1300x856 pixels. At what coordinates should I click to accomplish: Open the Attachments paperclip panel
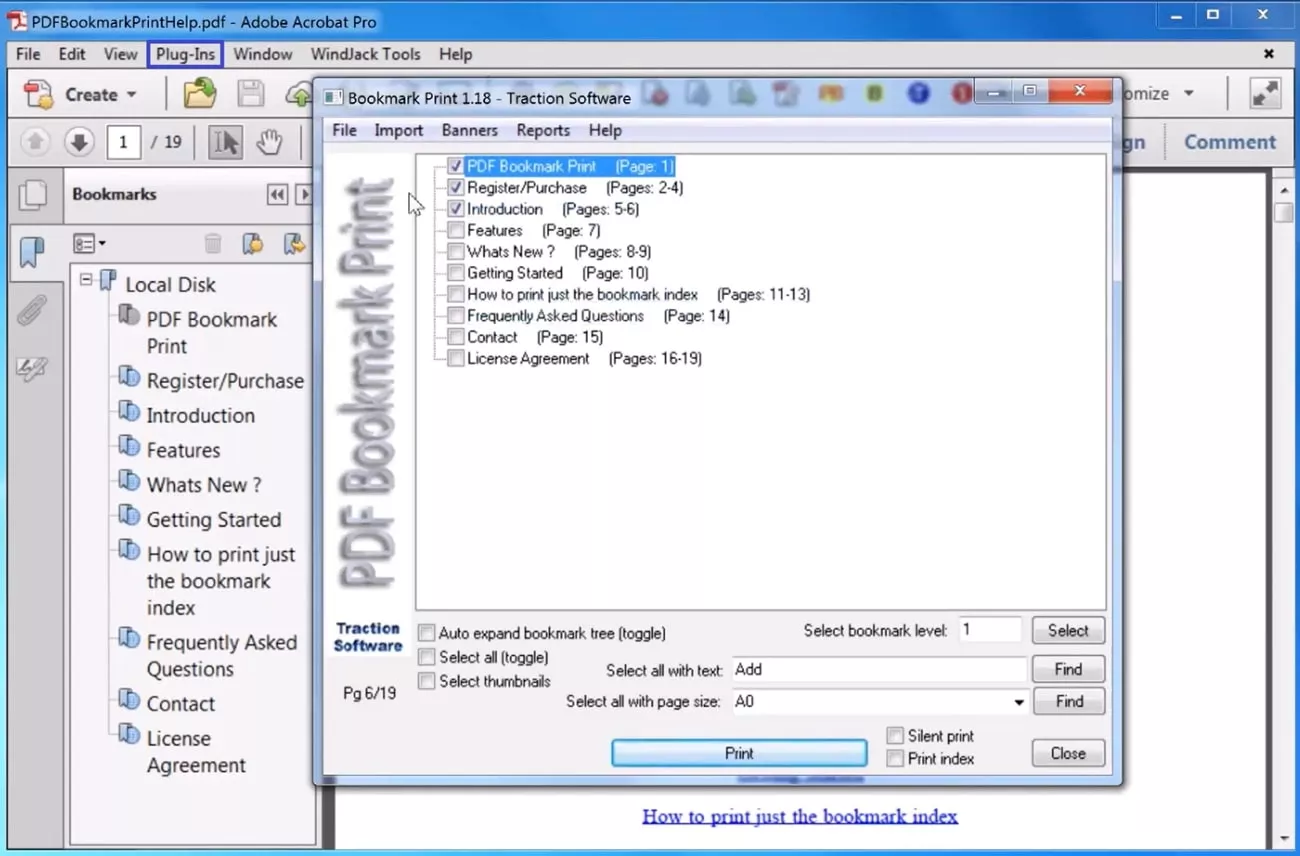[32, 311]
